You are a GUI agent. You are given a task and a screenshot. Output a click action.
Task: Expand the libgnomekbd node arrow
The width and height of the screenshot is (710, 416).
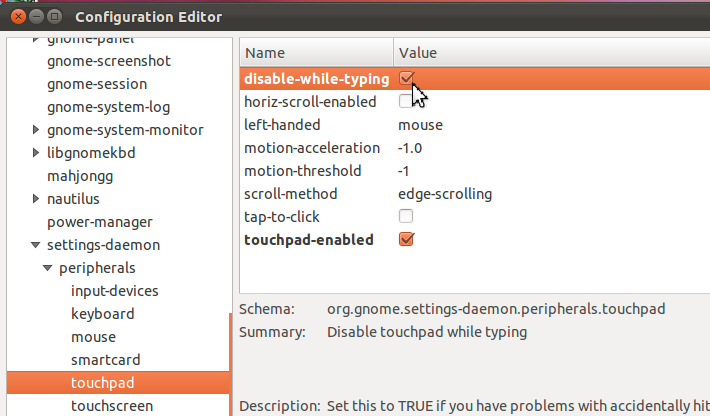[36, 153]
